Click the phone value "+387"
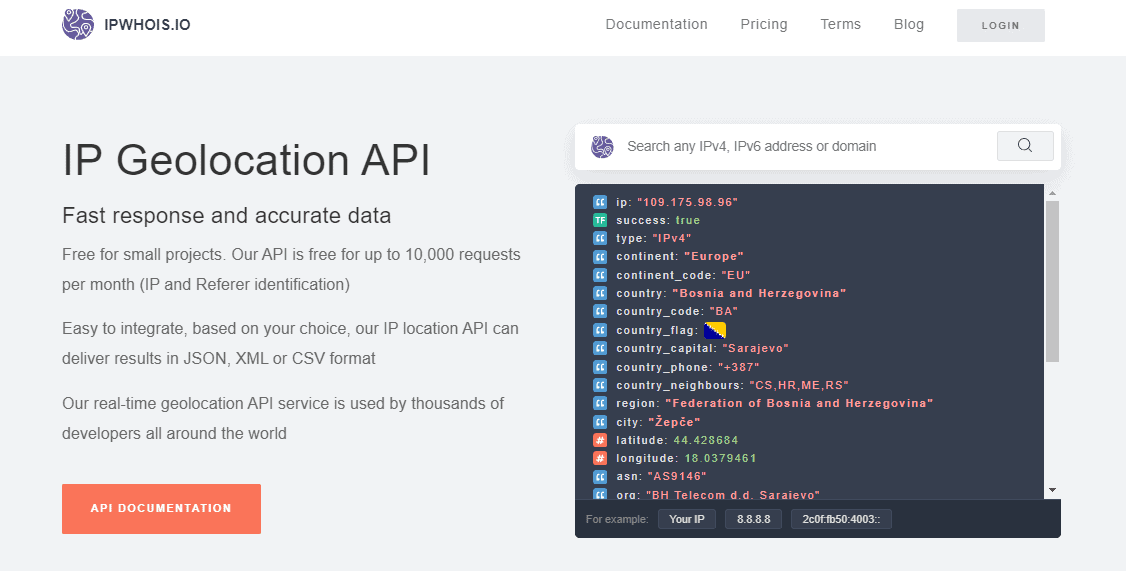 738,367
